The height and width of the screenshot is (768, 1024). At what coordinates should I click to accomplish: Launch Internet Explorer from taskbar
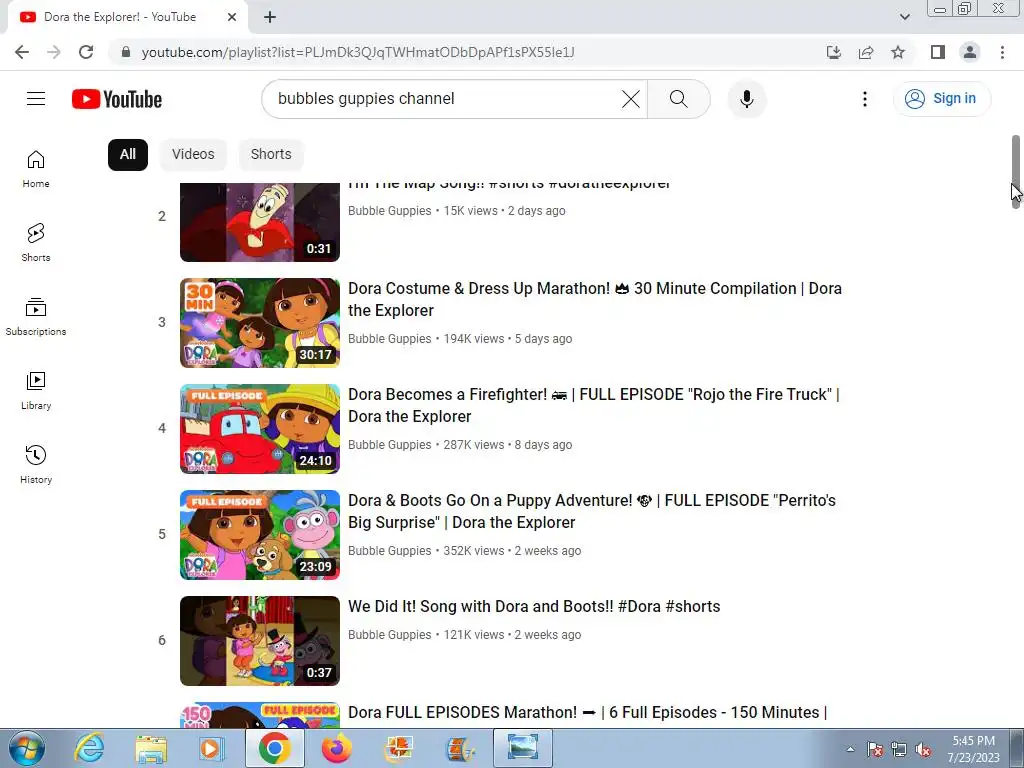(89, 748)
